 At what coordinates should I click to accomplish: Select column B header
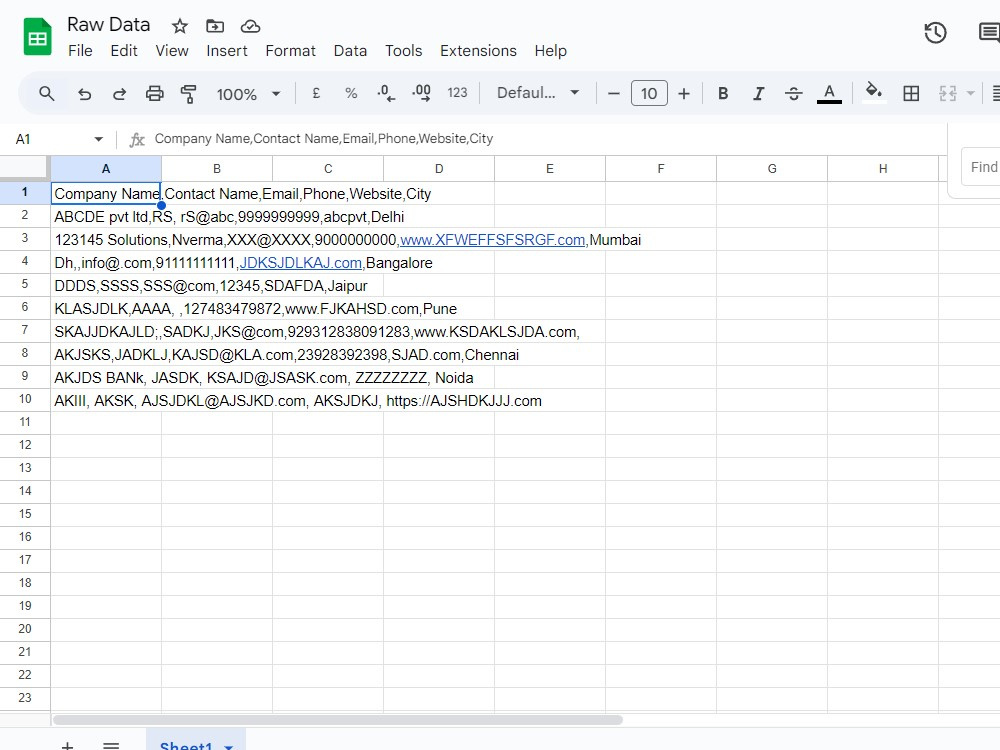[217, 168]
